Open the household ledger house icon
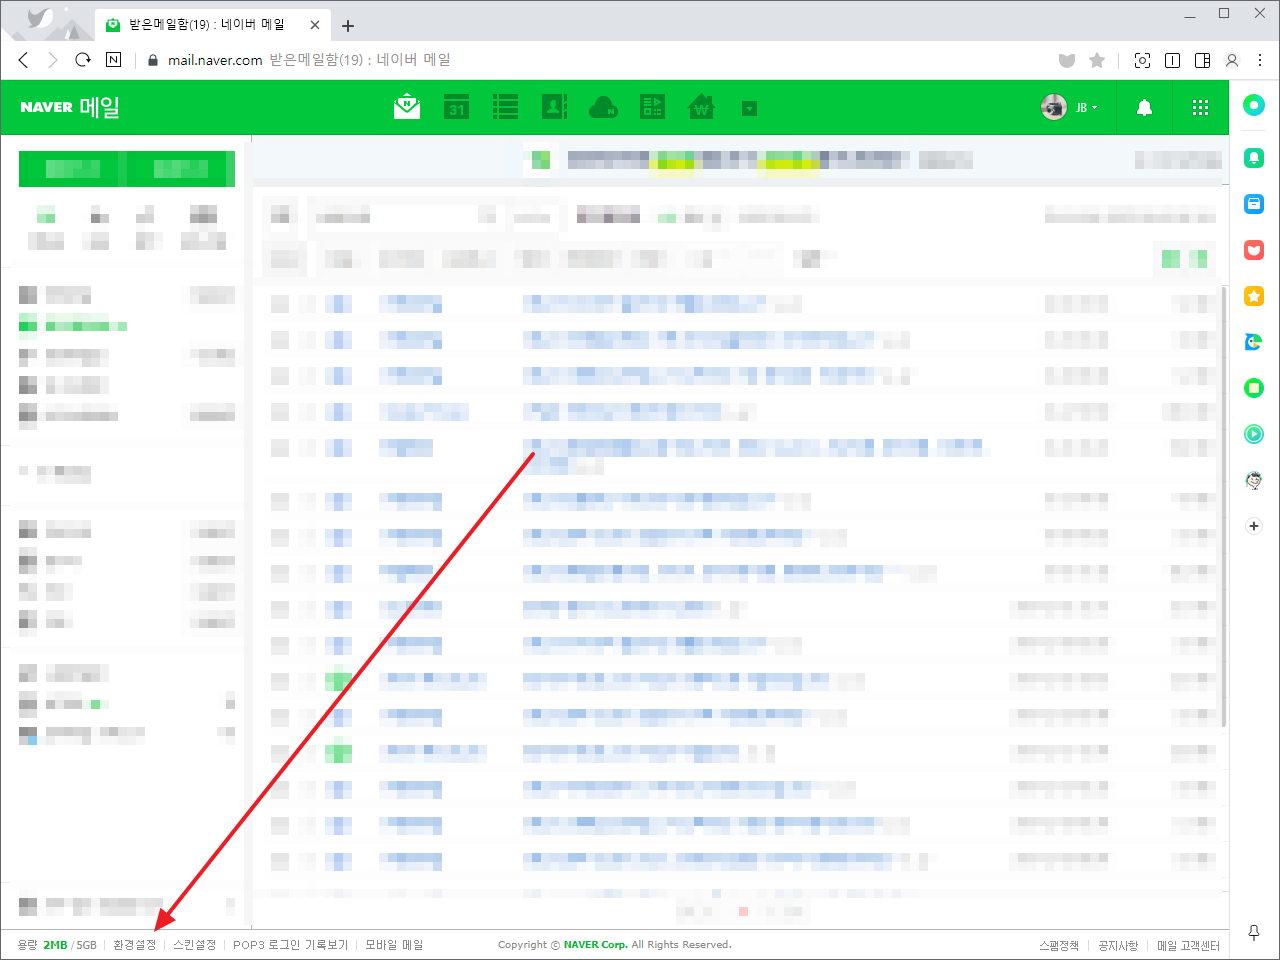The width and height of the screenshot is (1280, 960). click(x=701, y=107)
